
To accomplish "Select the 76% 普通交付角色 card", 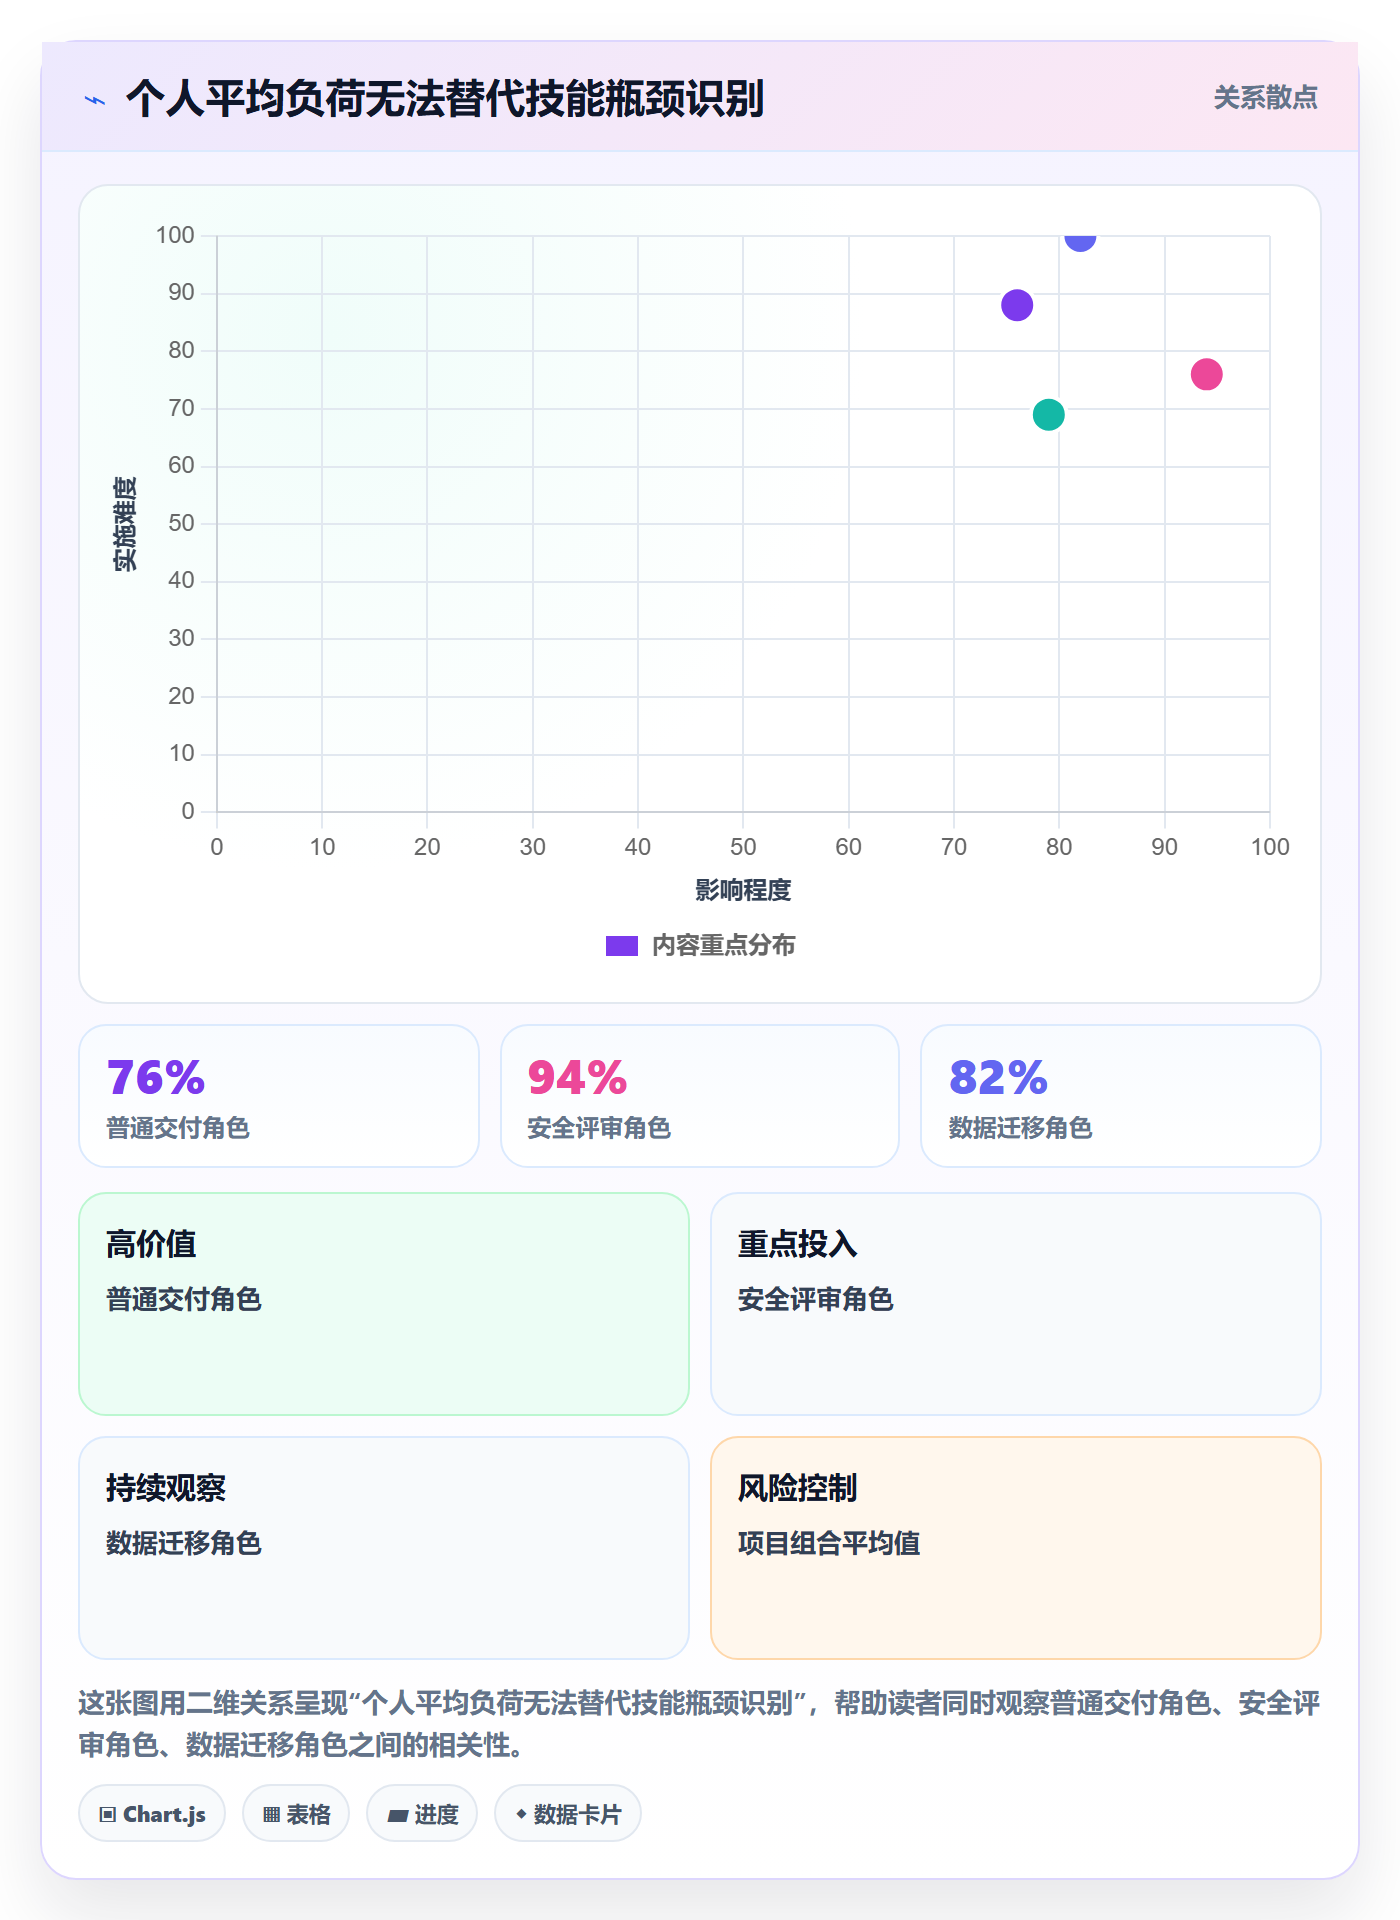I will (279, 1096).
